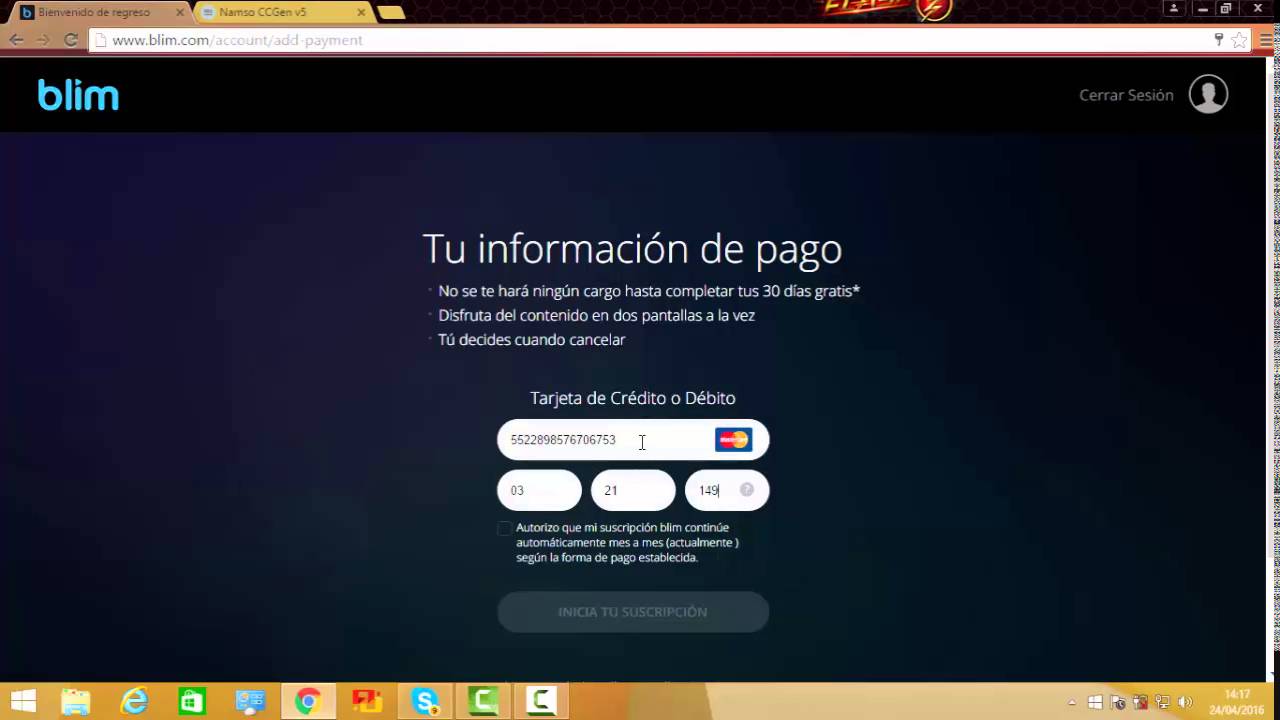The image size is (1280, 720).
Task: Click the expiry year field 21
Action: point(633,490)
